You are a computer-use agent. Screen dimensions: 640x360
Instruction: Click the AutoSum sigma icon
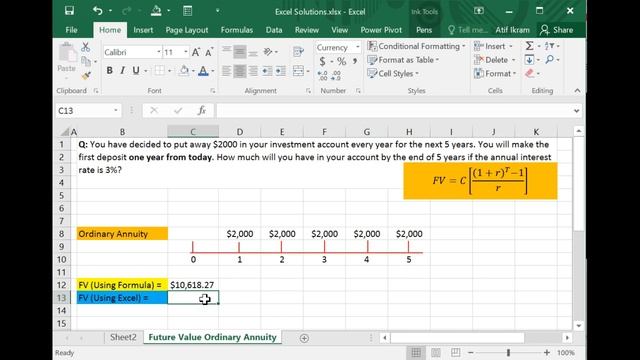point(529,46)
